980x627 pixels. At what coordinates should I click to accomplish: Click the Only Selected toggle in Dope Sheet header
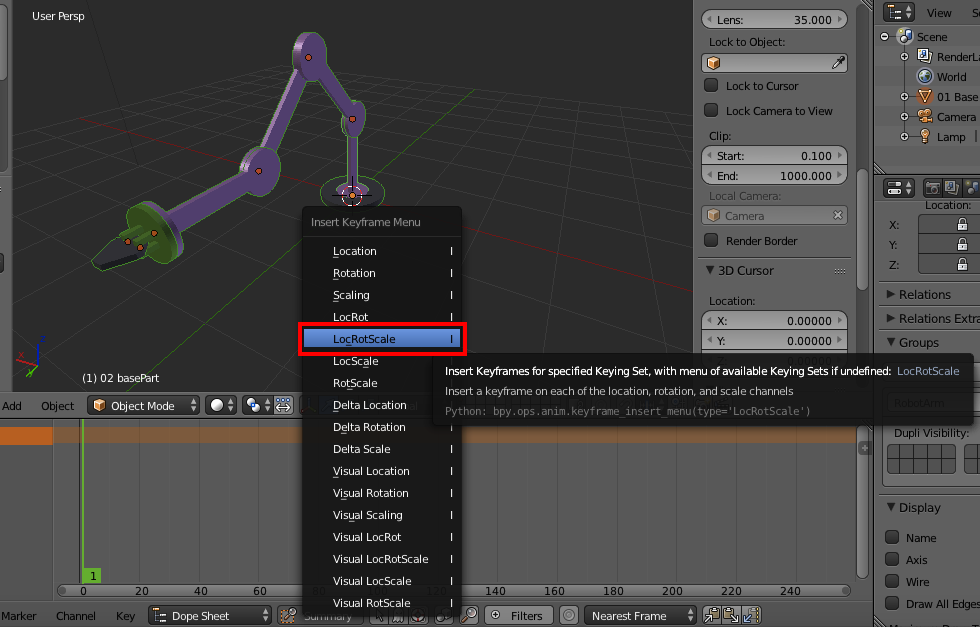click(x=378, y=615)
